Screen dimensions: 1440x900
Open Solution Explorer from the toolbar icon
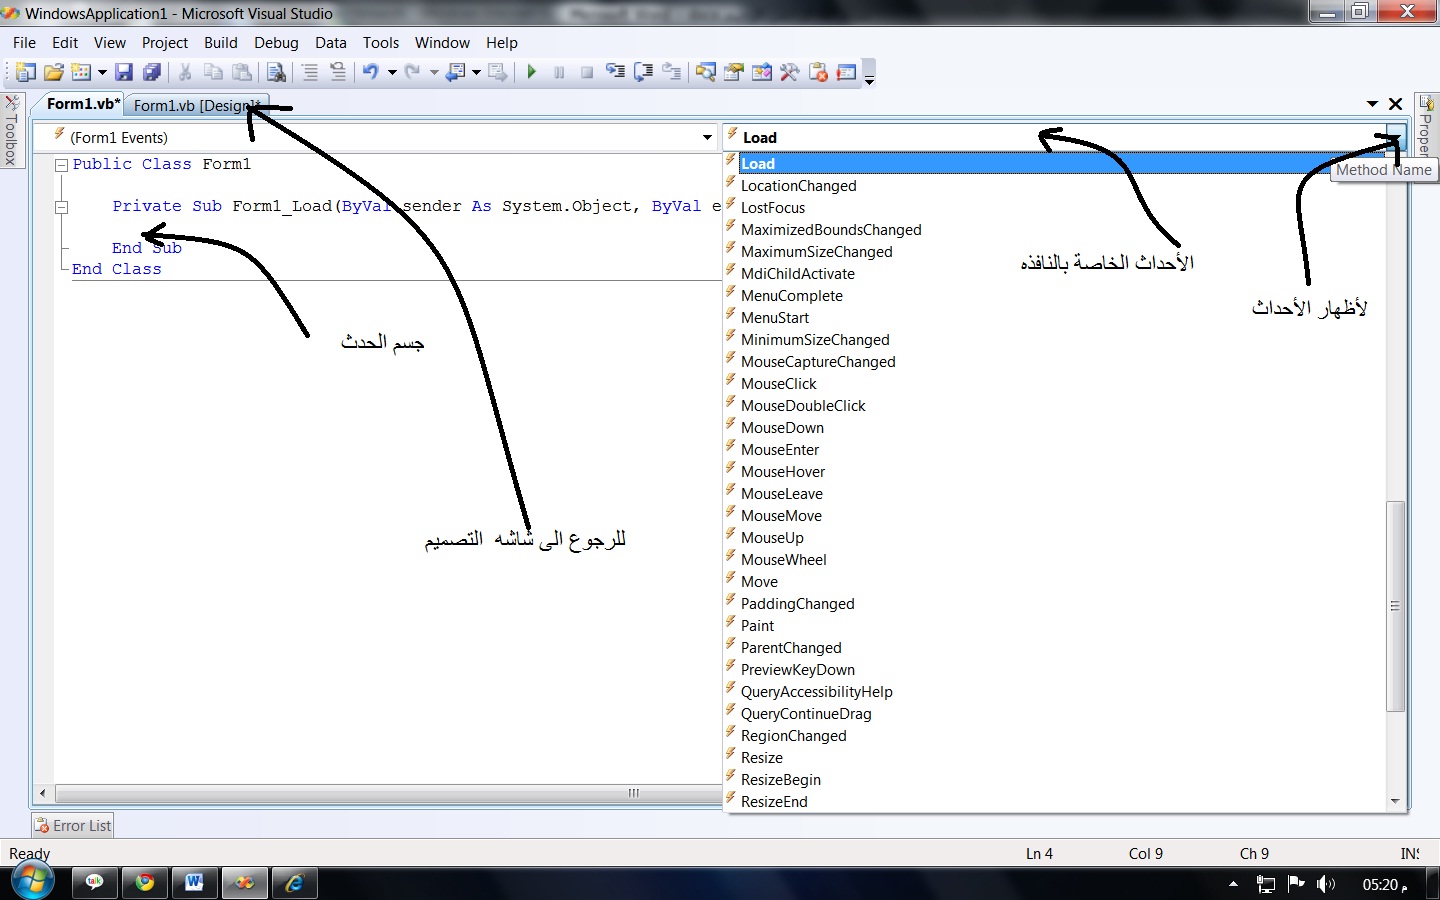pyautogui.click(x=706, y=72)
